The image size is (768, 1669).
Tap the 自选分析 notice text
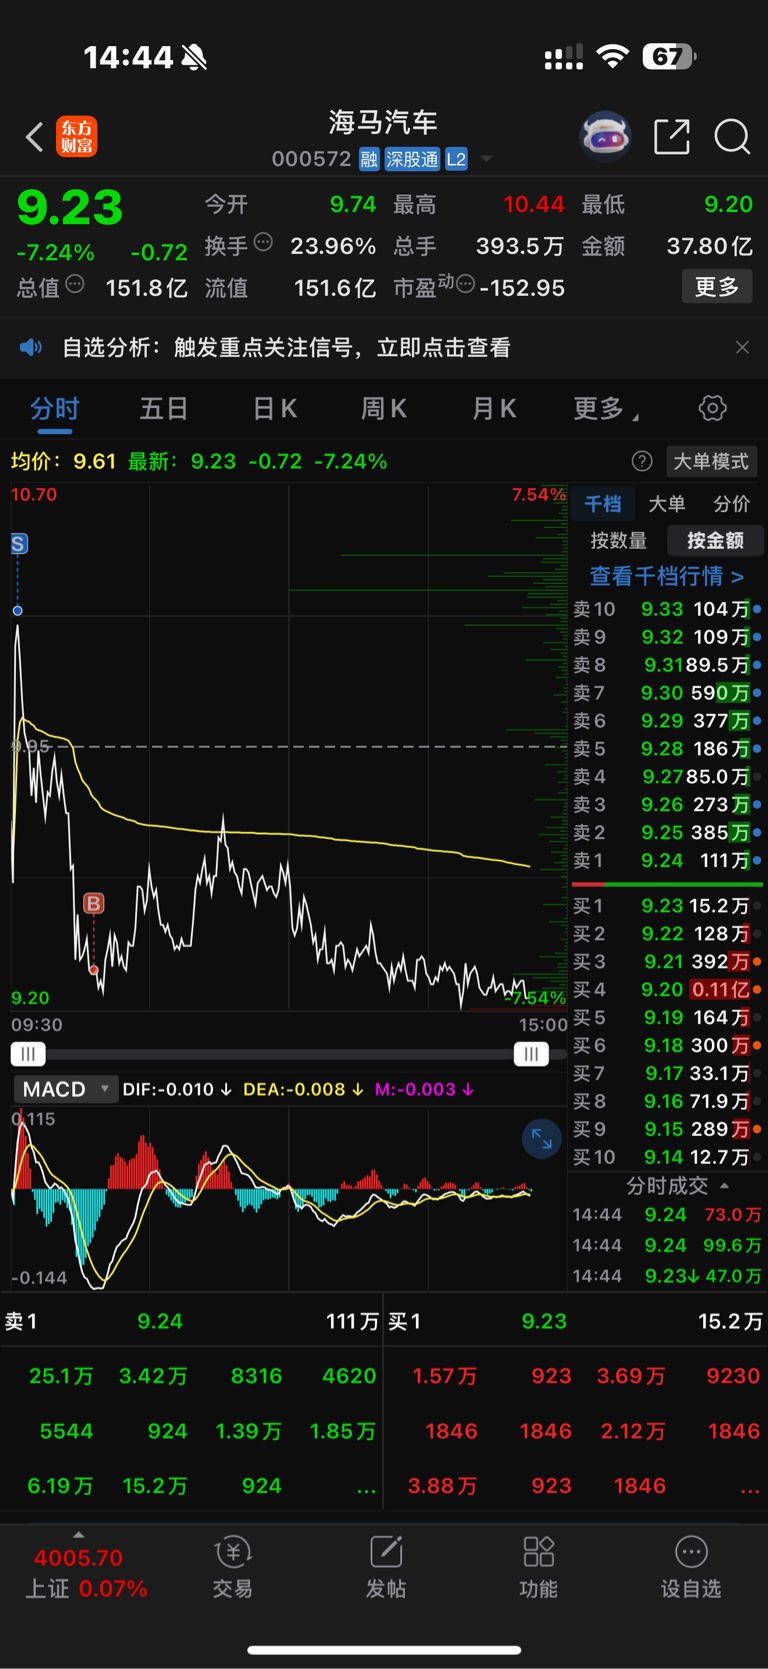pyautogui.click(x=286, y=347)
